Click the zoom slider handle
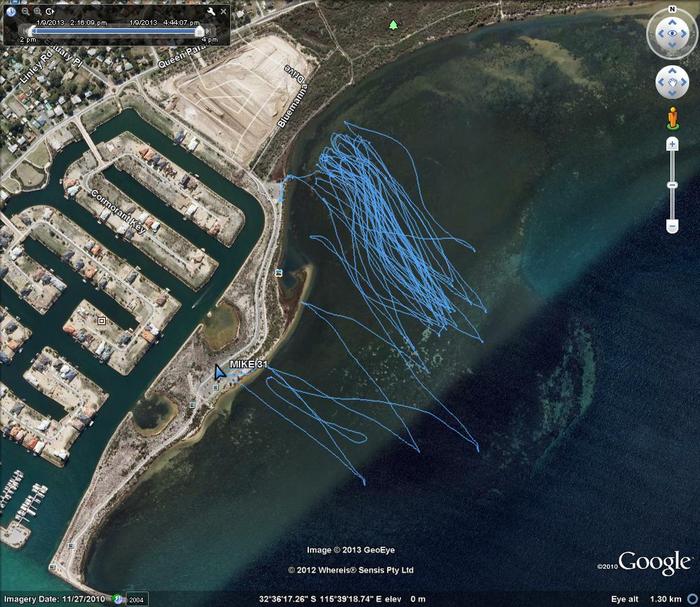 [672, 185]
